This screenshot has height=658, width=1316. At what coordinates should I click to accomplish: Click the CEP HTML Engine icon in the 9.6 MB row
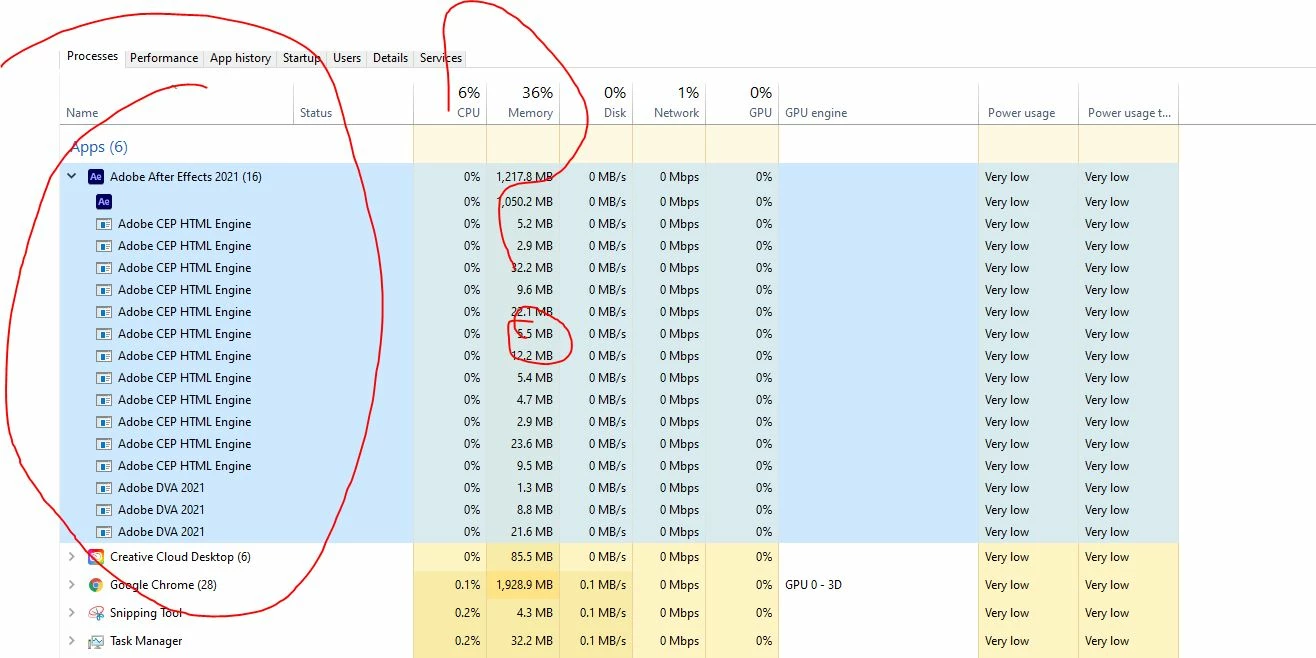coord(104,290)
